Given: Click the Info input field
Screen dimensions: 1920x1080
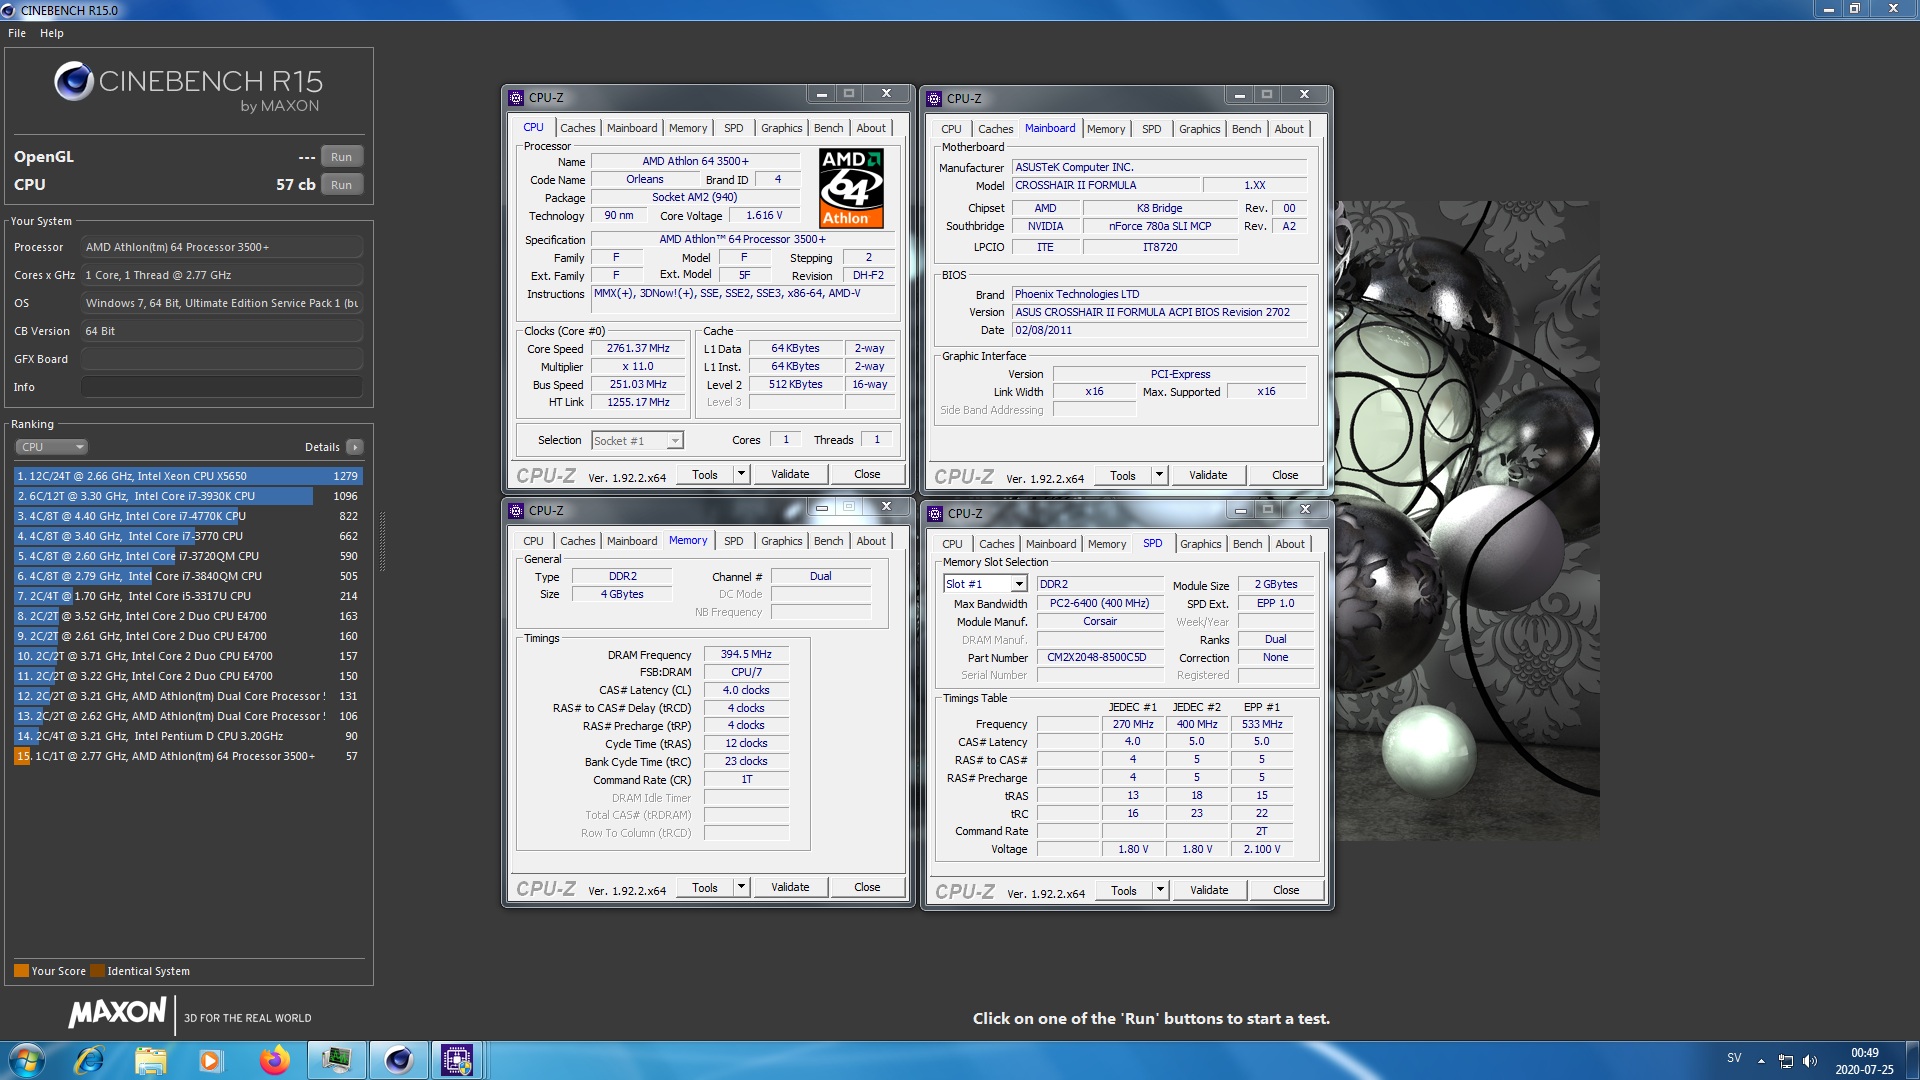Looking at the screenshot, I should pos(222,387).
